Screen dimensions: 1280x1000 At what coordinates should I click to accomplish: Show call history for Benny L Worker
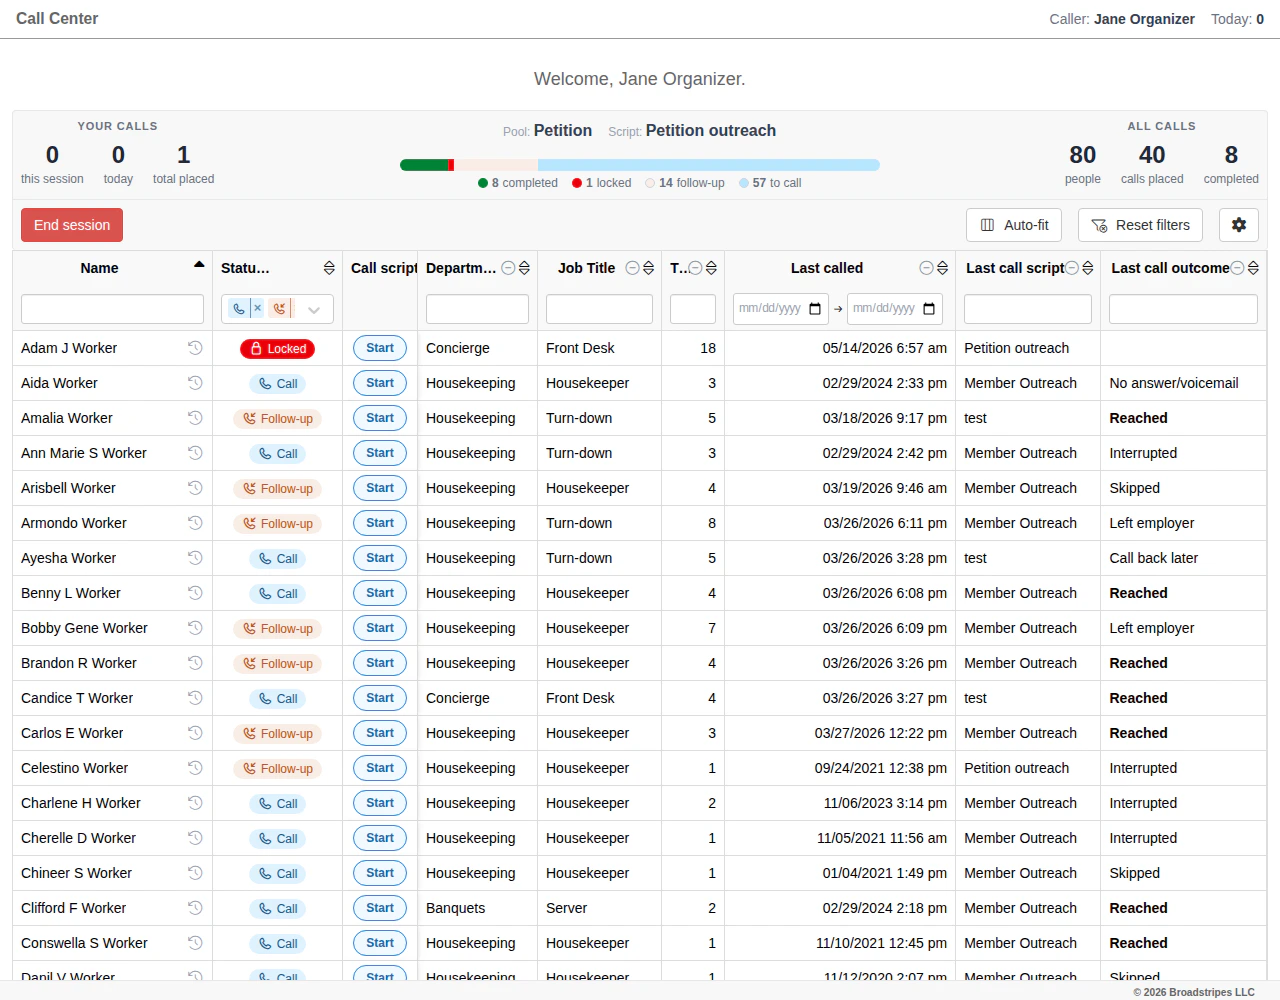tap(195, 593)
